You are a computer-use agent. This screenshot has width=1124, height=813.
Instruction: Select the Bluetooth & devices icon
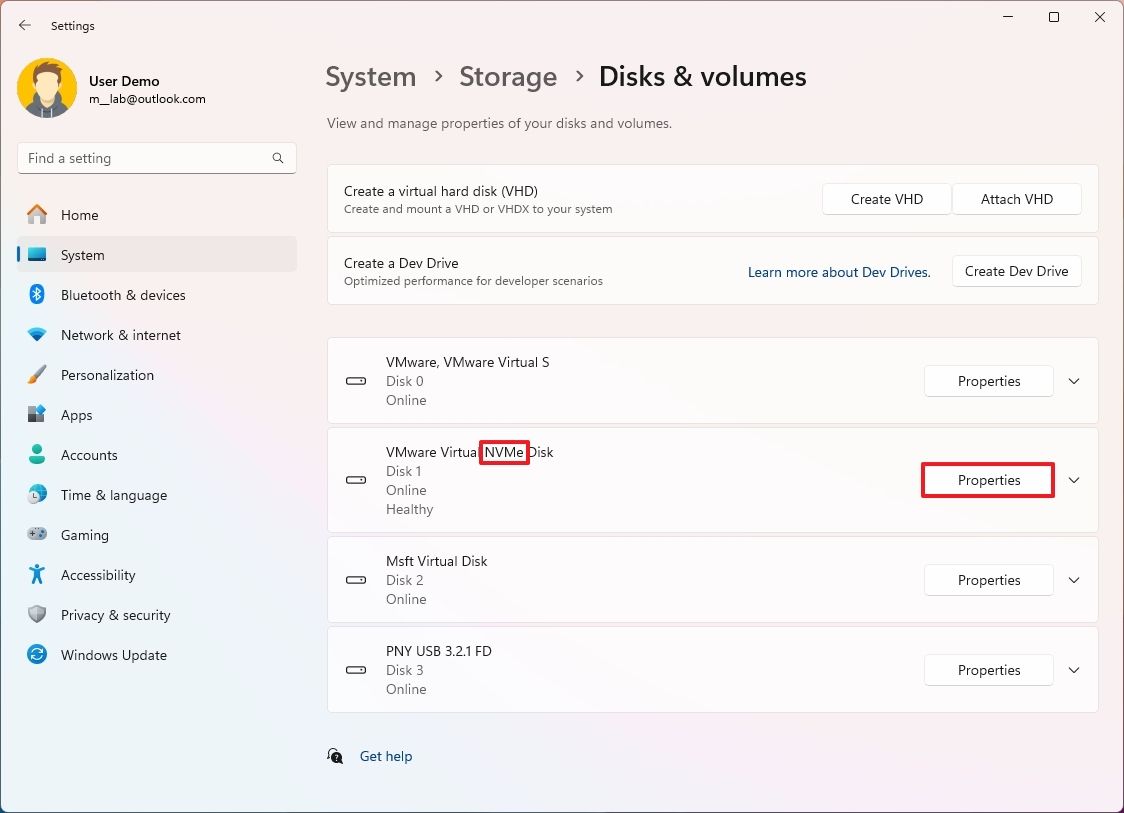[x=36, y=295]
